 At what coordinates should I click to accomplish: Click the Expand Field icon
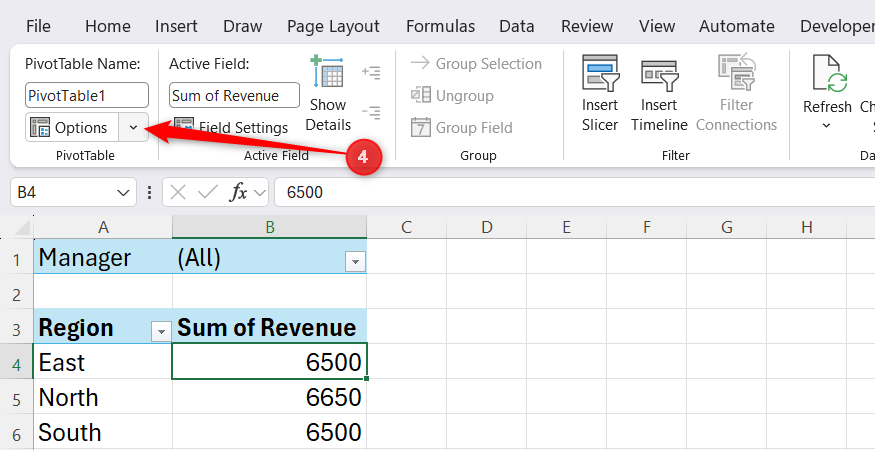[x=371, y=73]
